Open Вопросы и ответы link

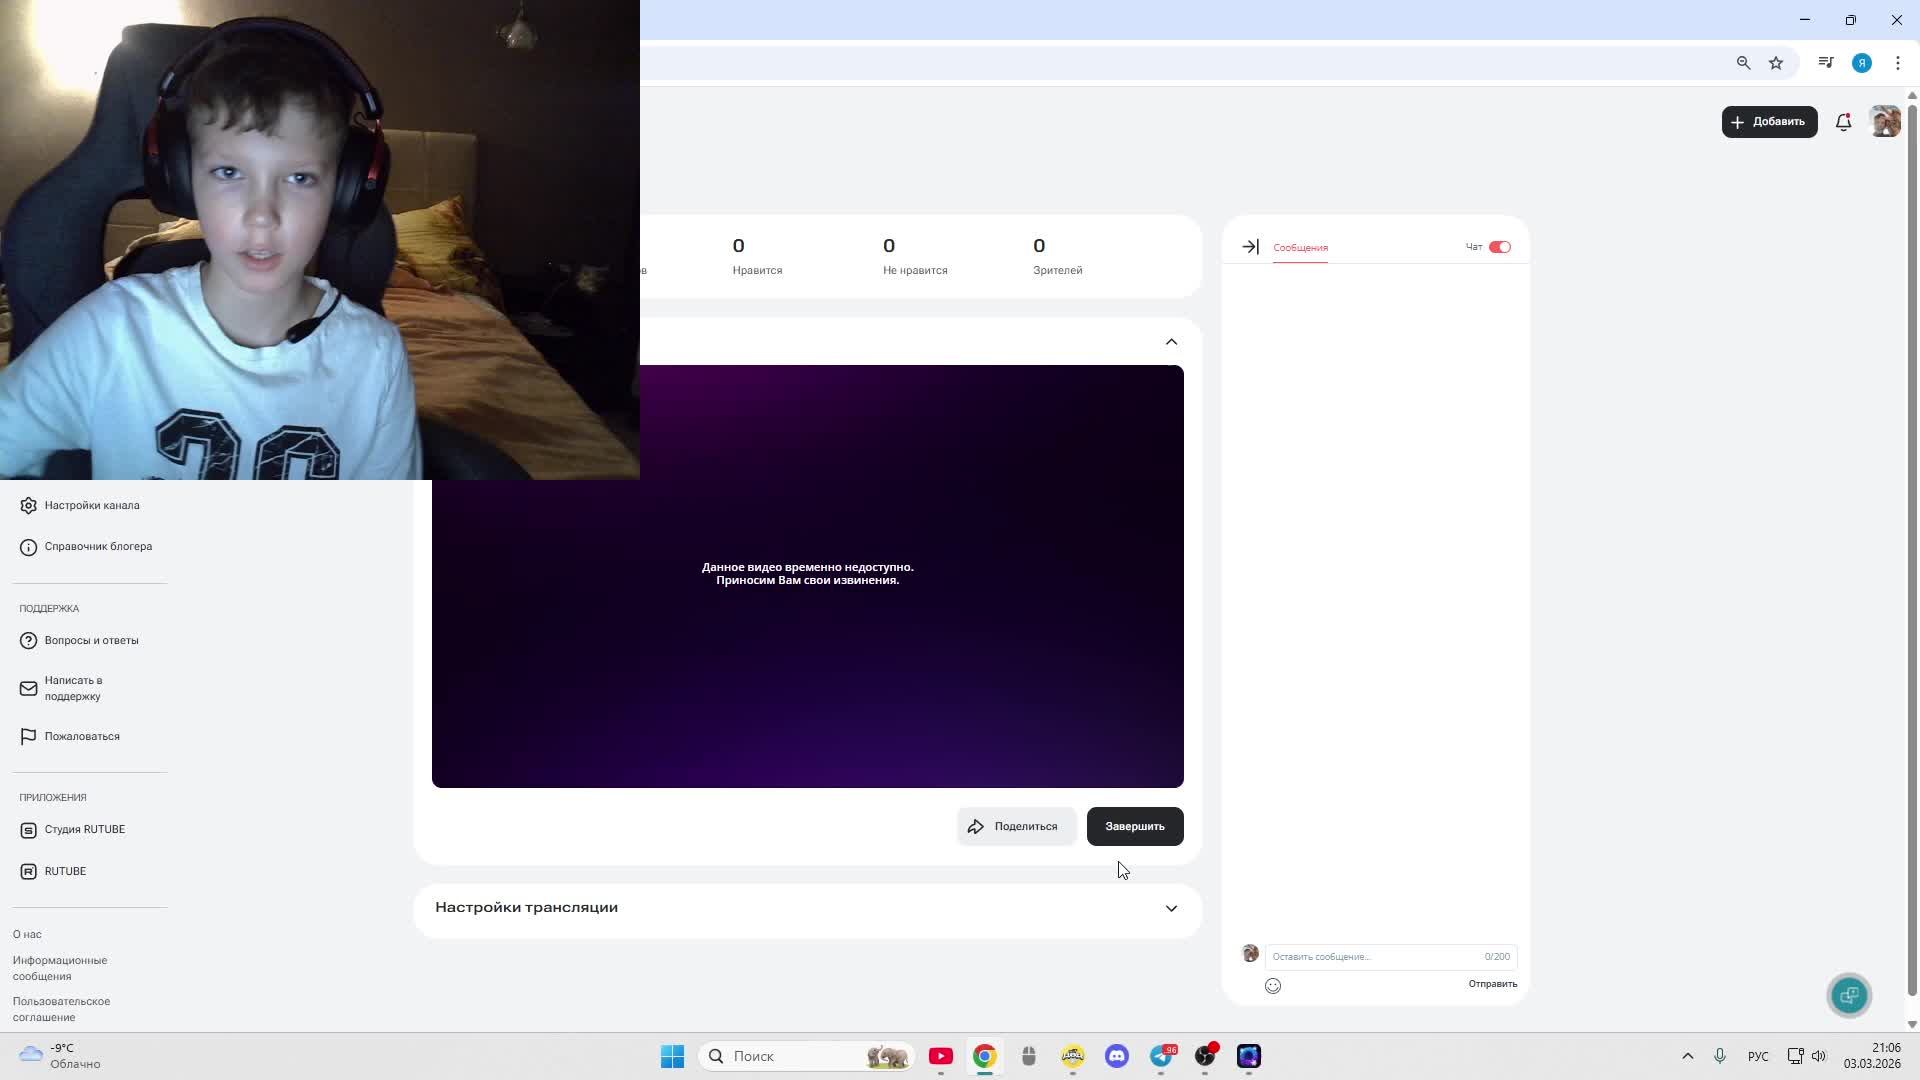pos(91,641)
